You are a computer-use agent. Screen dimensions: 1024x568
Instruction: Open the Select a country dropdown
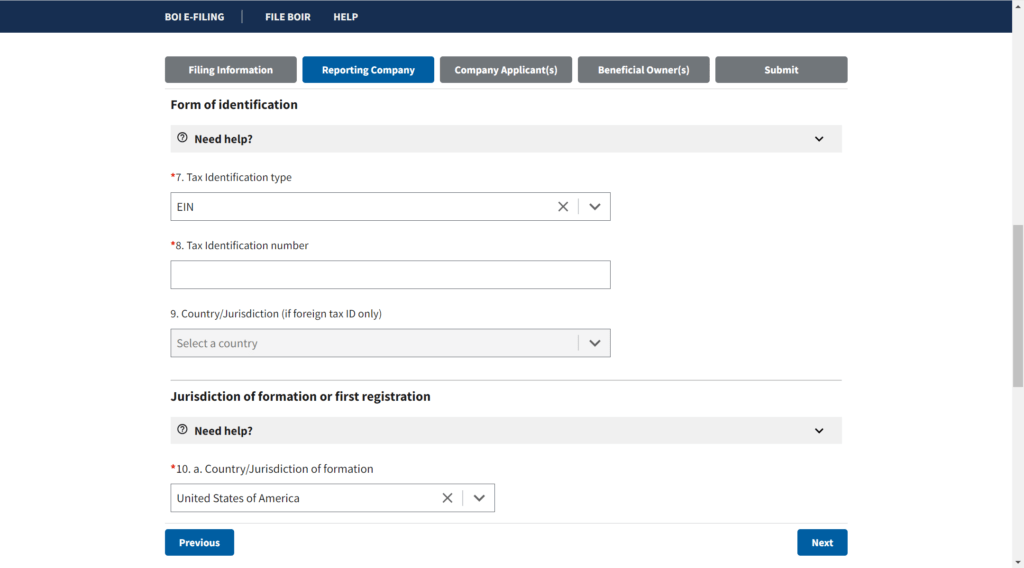(391, 343)
